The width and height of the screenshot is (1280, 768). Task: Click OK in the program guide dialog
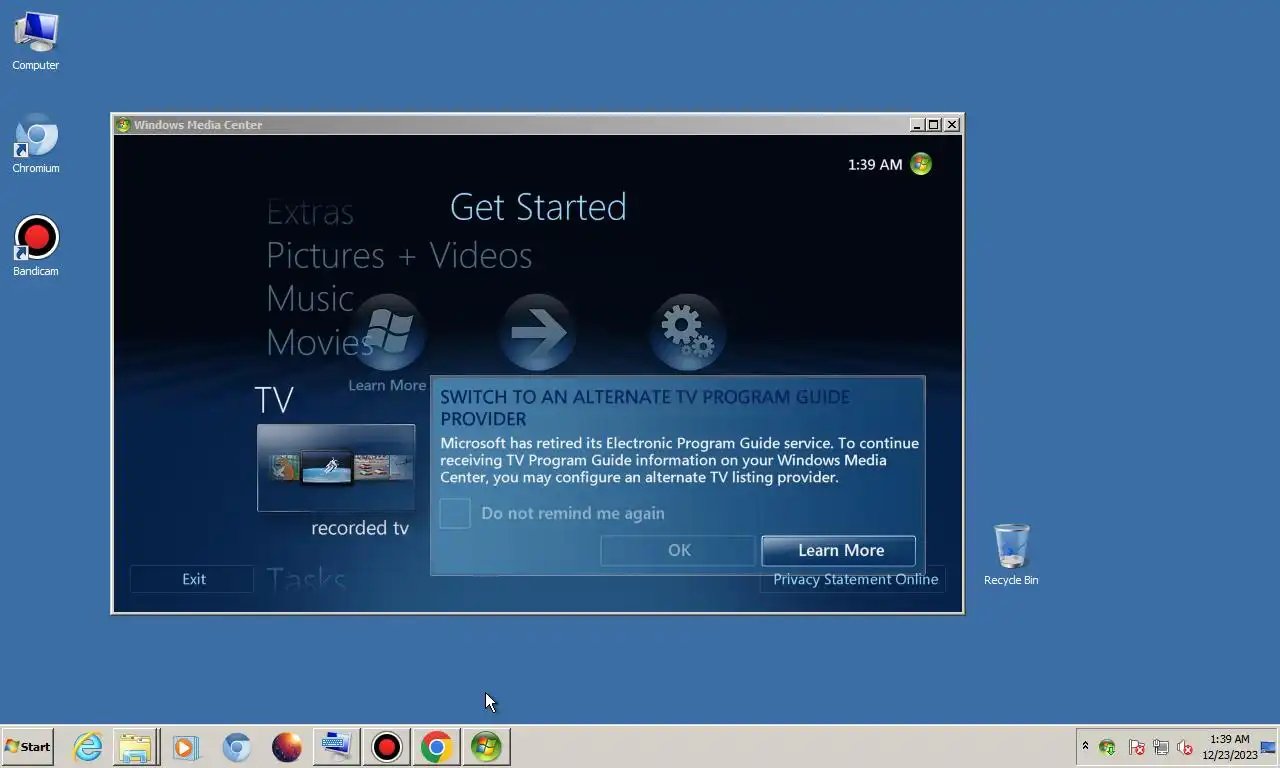[x=679, y=550]
